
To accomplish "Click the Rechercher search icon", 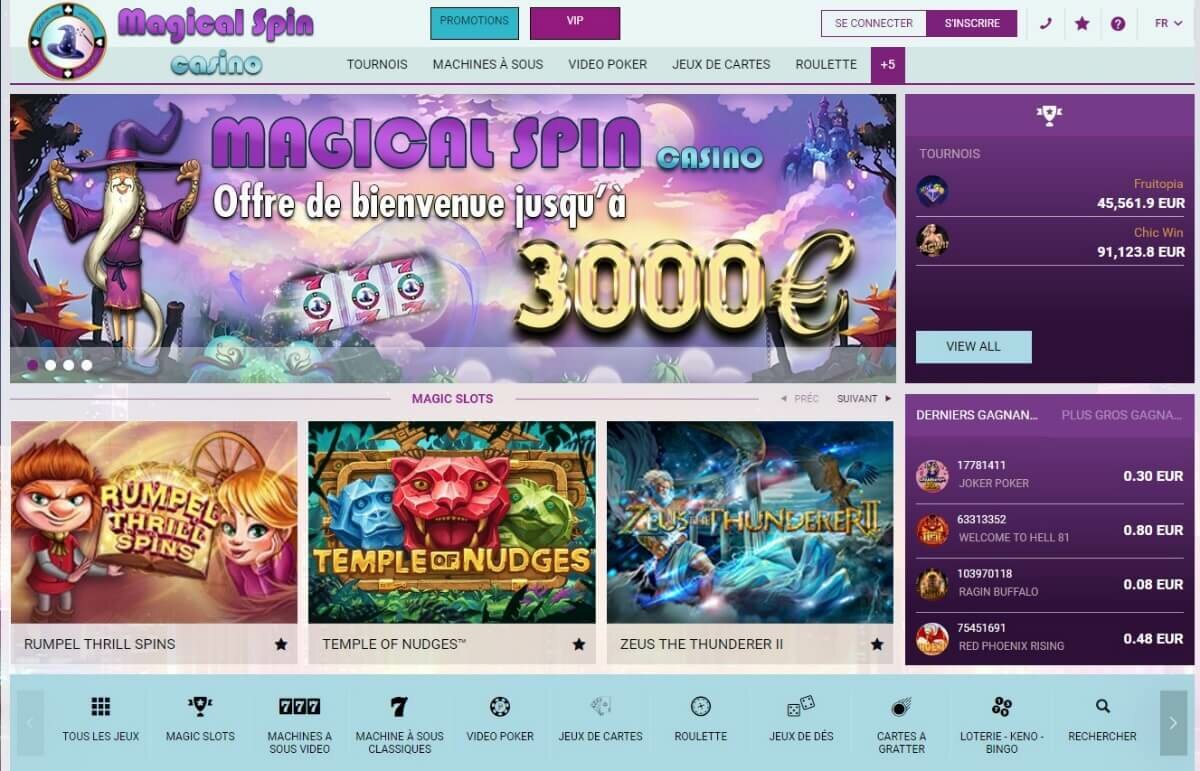I will pyautogui.click(x=1103, y=706).
